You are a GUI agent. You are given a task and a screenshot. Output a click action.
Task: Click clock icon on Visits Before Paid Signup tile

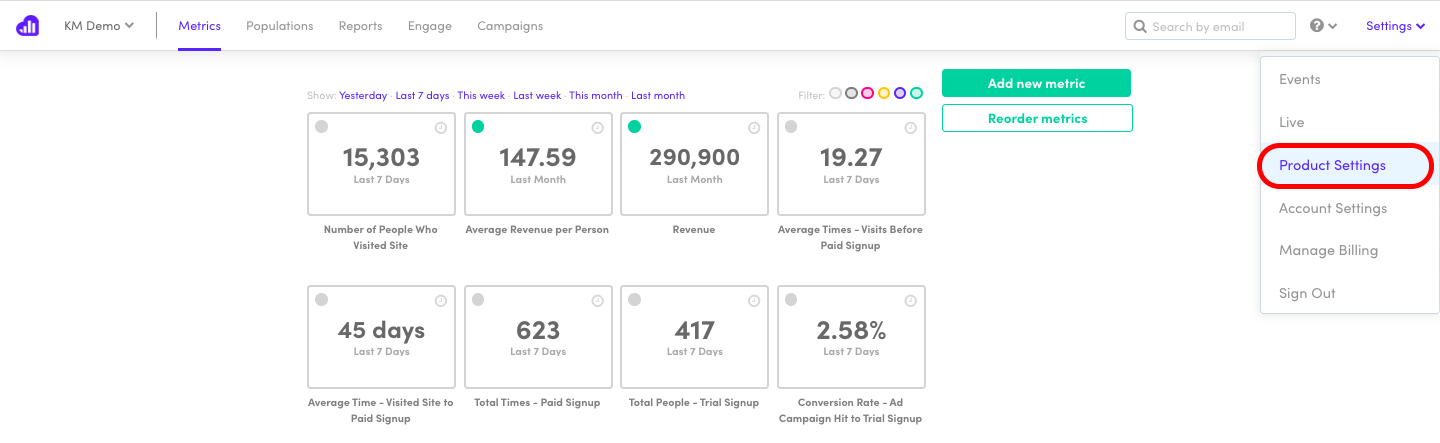pyautogui.click(x=911, y=128)
